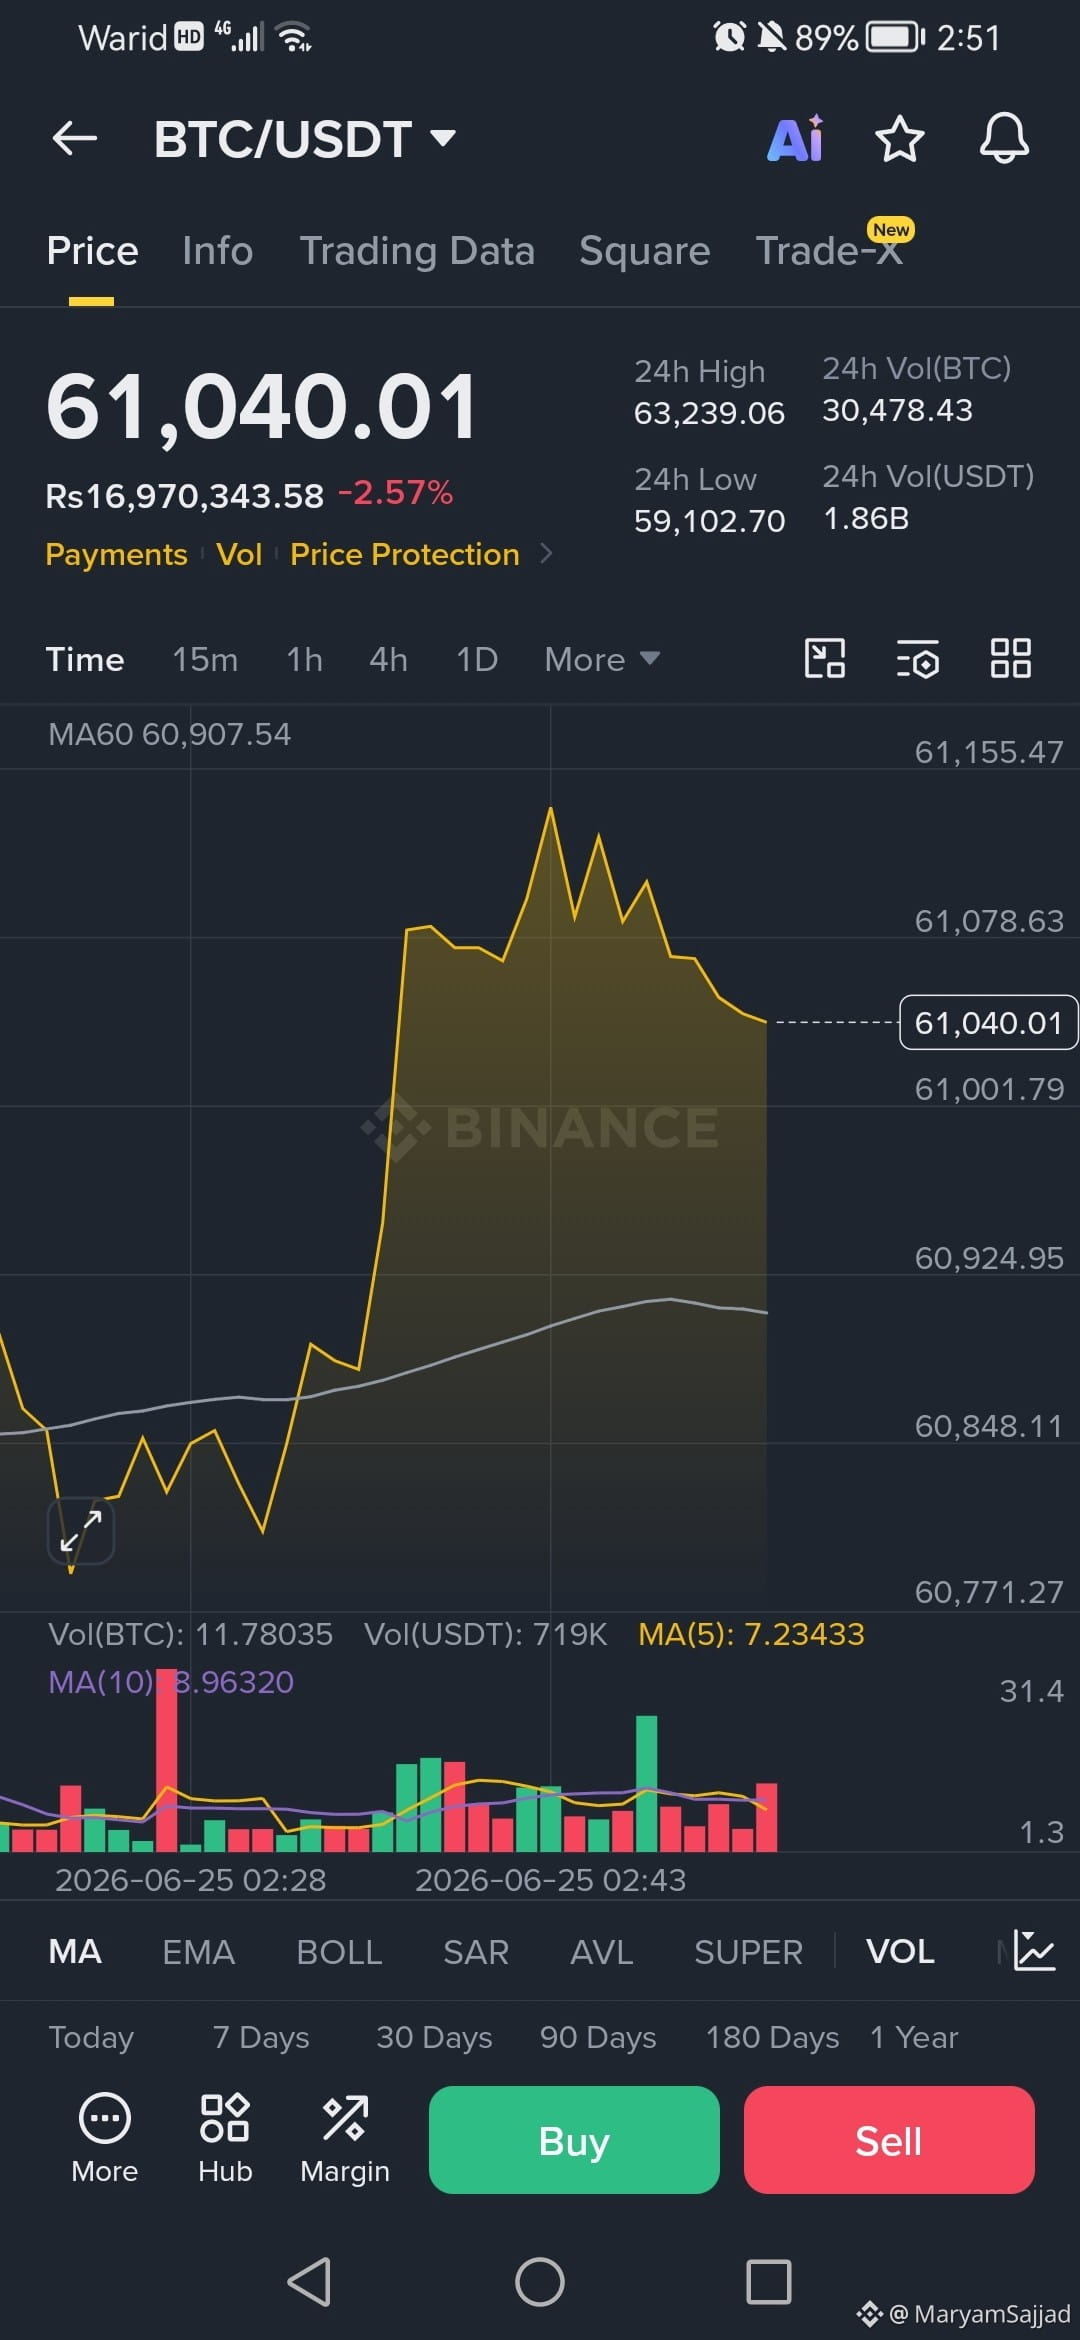Expand the More timeframes dropdown
Viewport: 1080px width, 2340px height.
pyautogui.click(x=602, y=659)
